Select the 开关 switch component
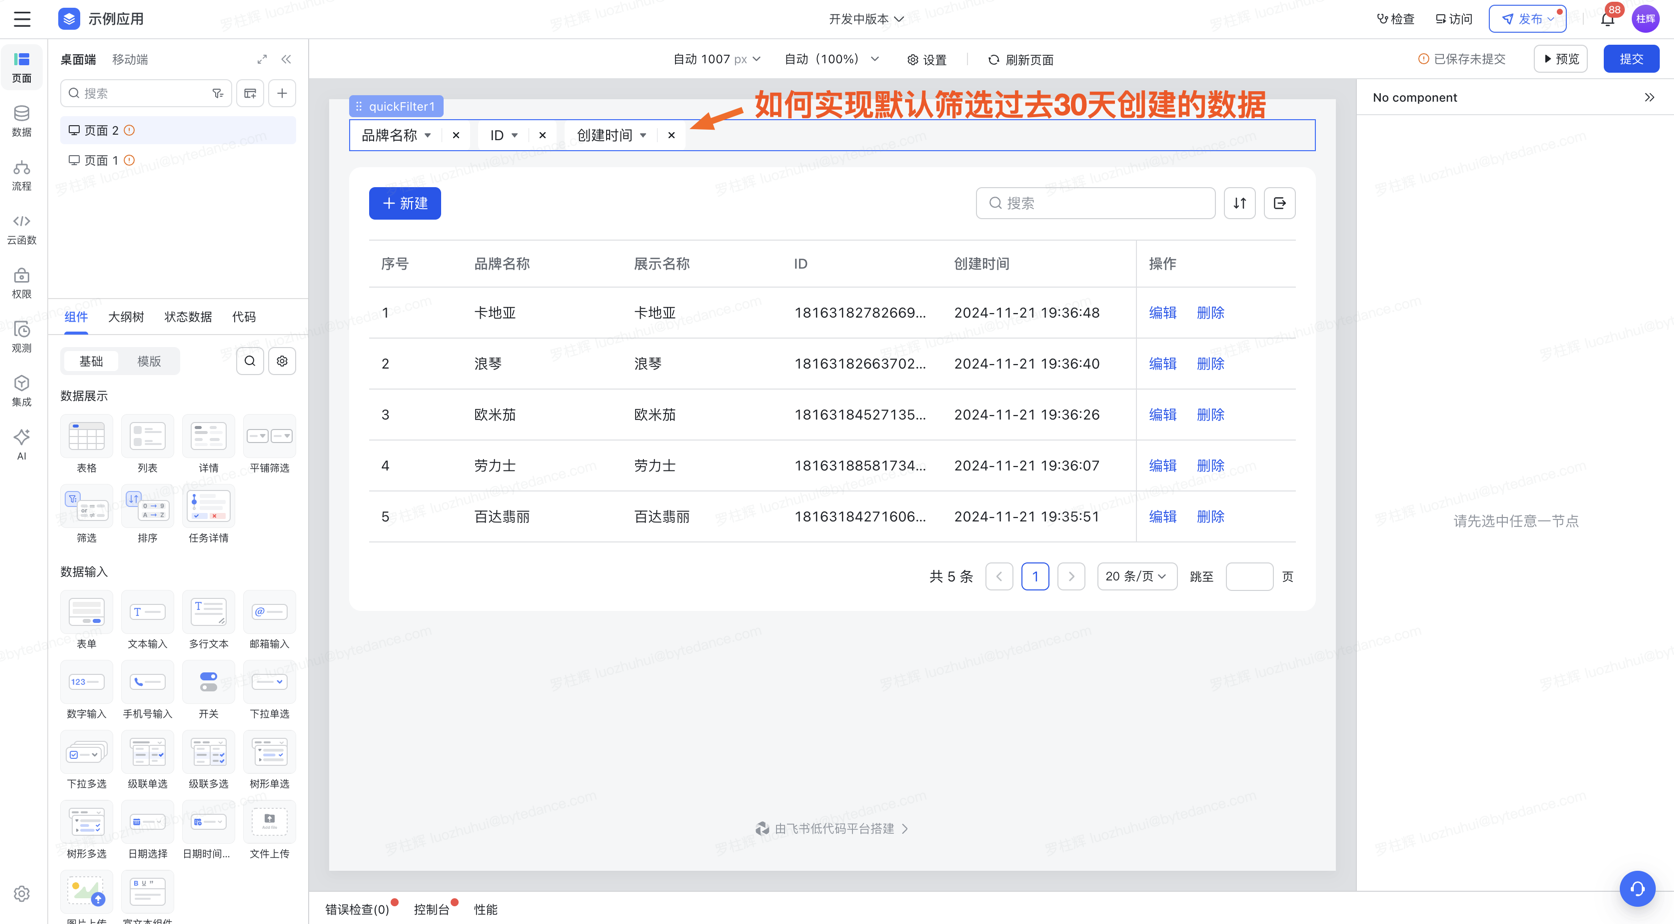 pyautogui.click(x=208, y=691)
